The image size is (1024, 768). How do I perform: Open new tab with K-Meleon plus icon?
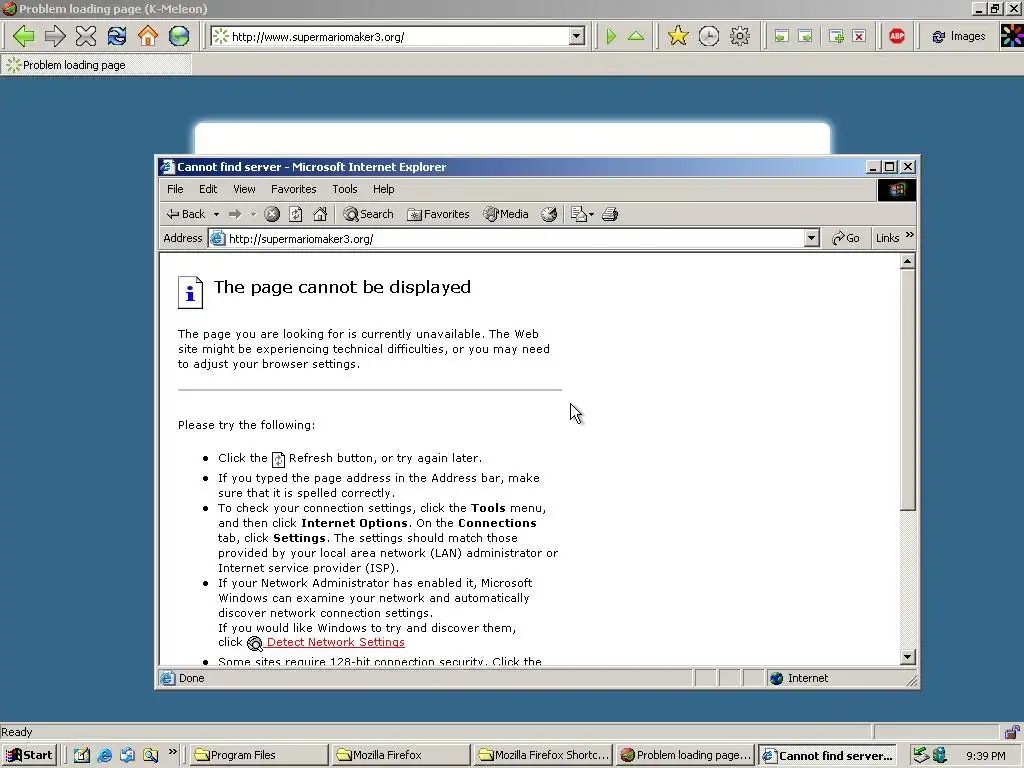[836, 37]
